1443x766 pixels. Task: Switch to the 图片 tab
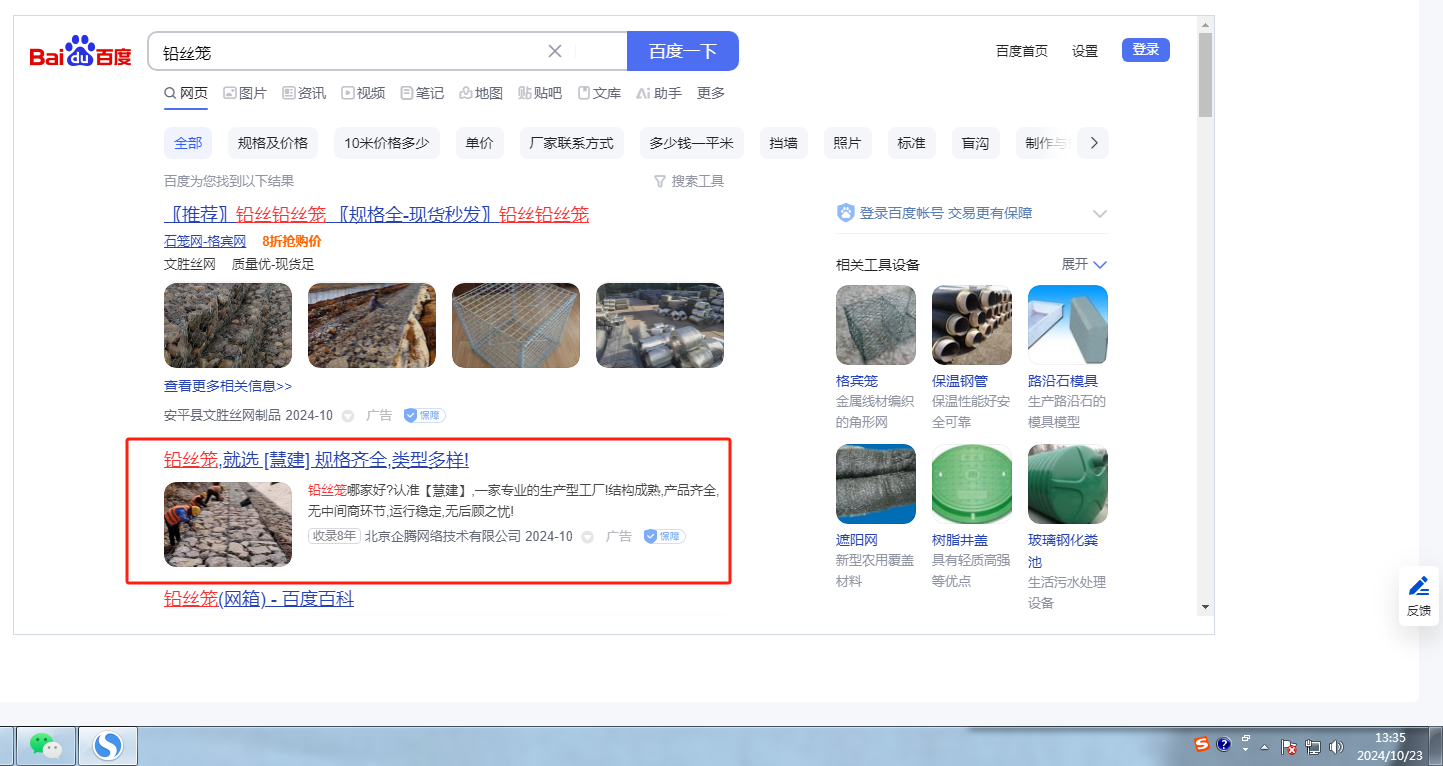tap(245, 93)
